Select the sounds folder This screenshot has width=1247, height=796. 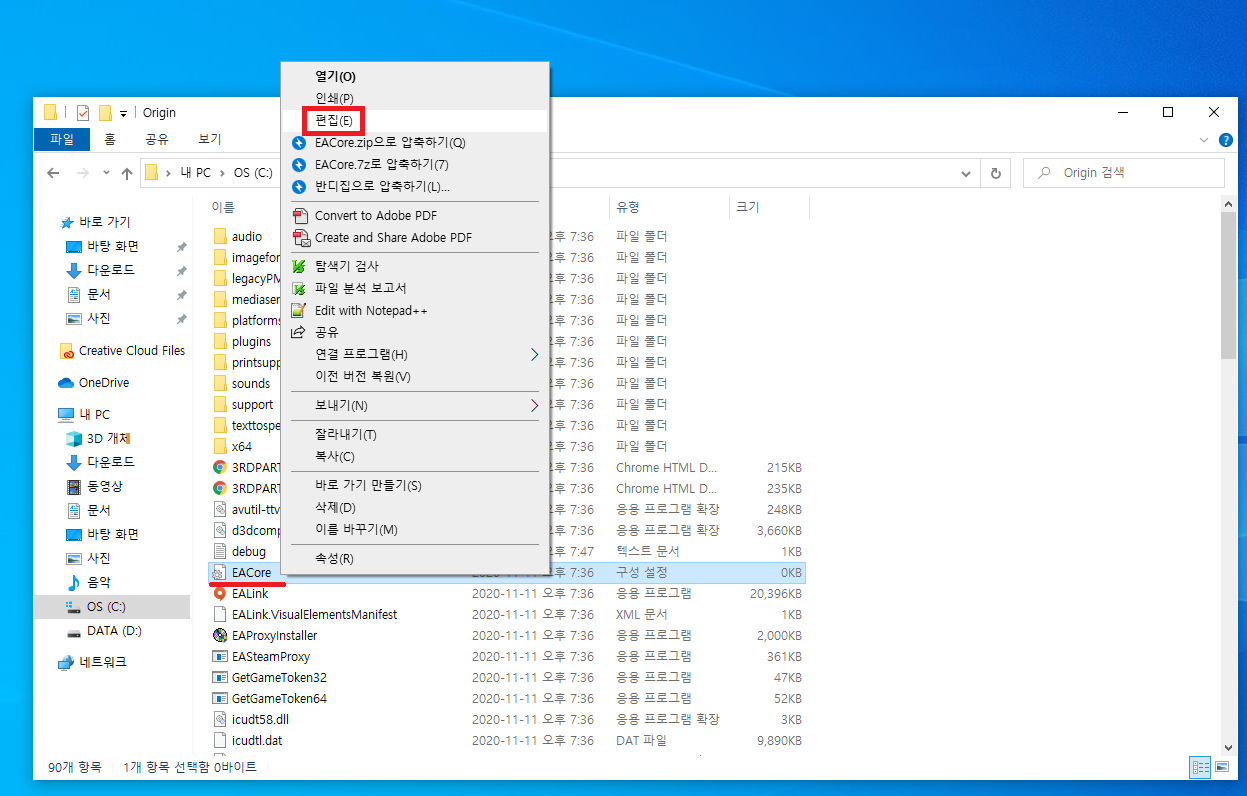pos(241,383)
